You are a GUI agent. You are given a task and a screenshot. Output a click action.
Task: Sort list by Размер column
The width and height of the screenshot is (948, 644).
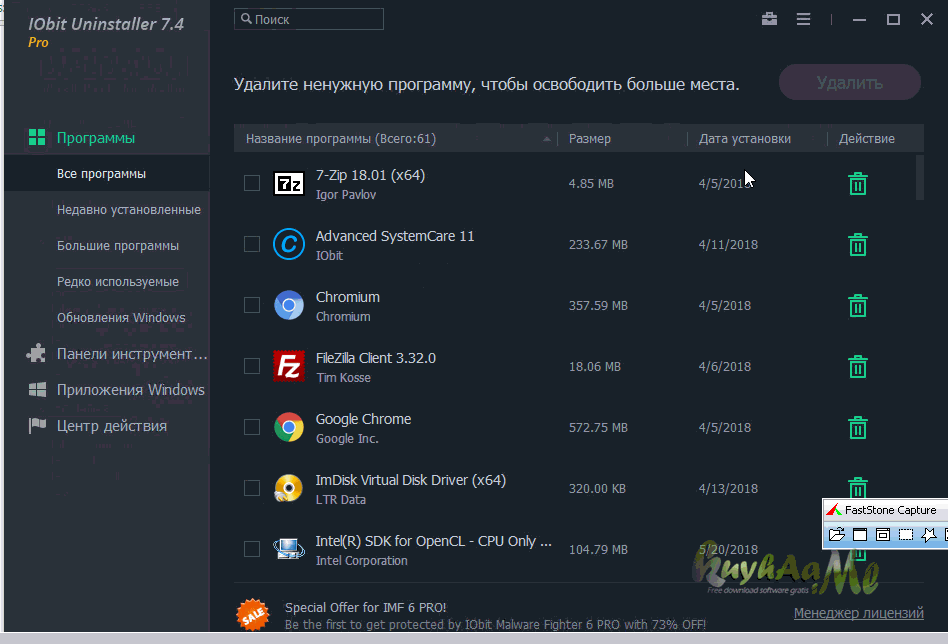coord(589,138)
